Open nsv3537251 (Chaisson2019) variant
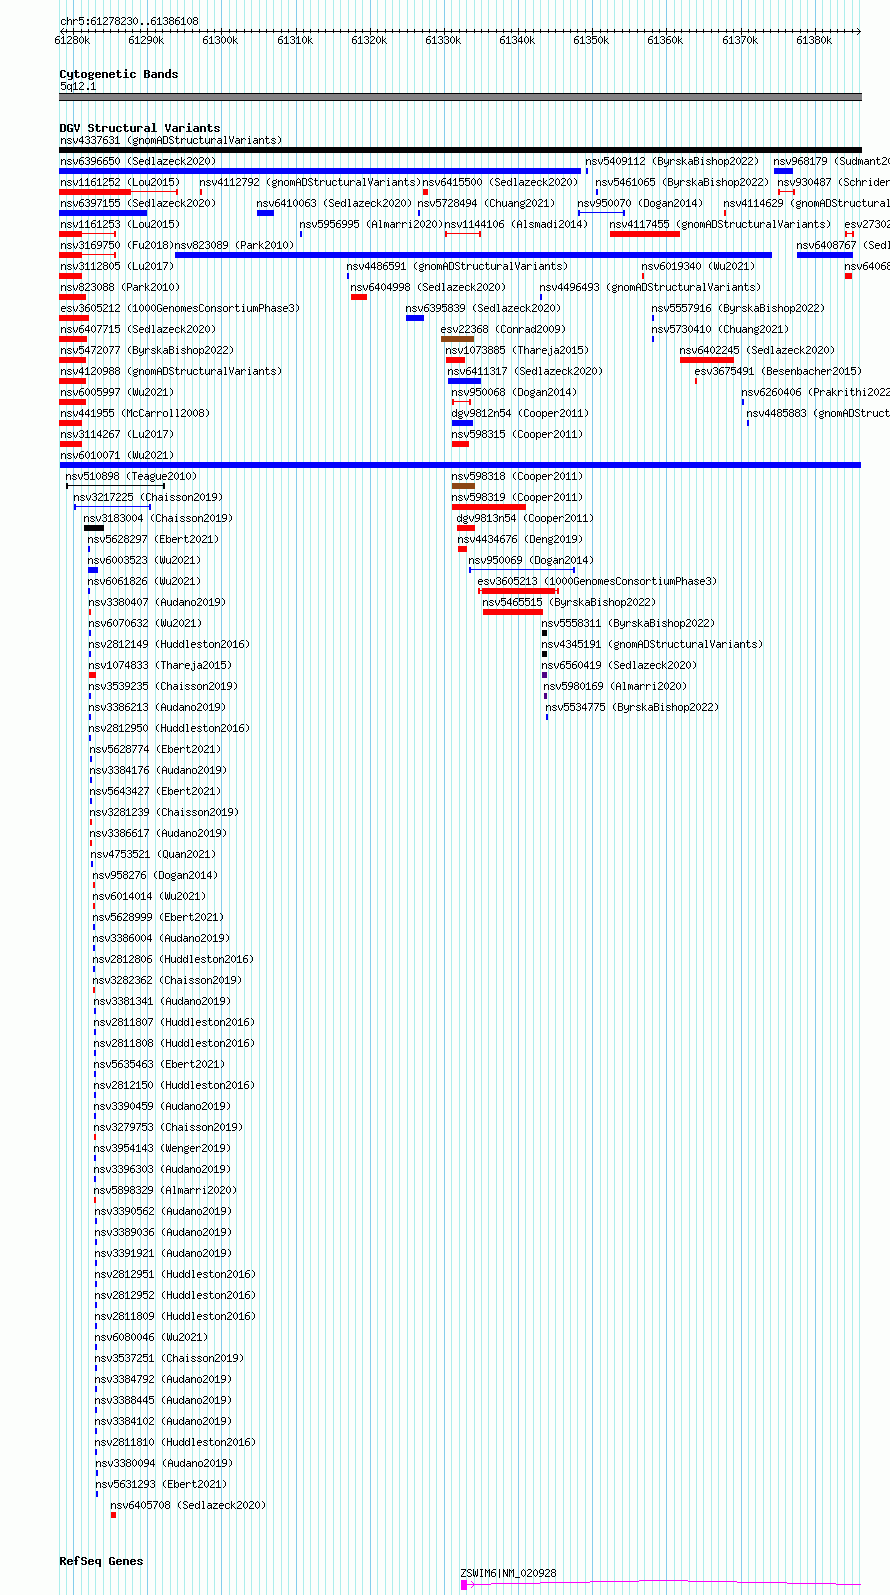The width and height of the screenshot is (890, 1595). (169, 1358)
